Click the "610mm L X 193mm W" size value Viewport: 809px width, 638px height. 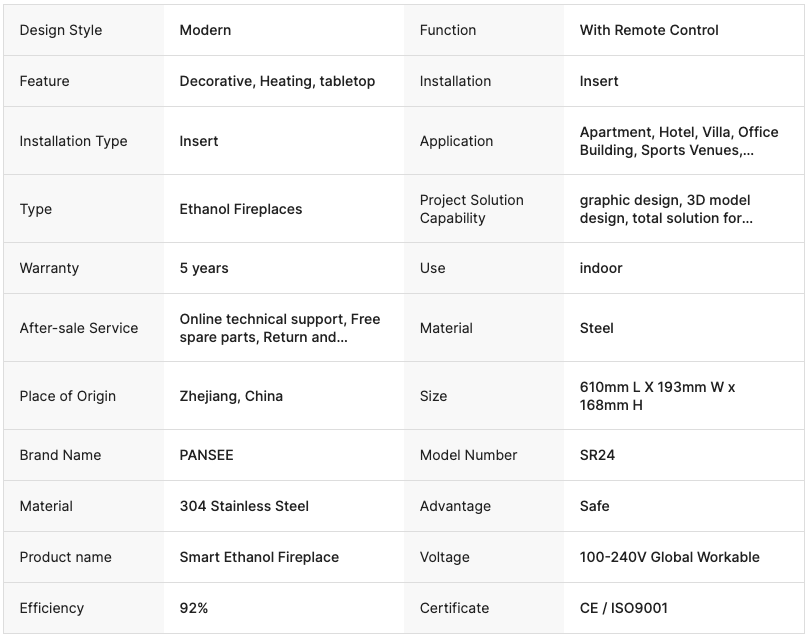pyautogui.click(x=657, y=396)
